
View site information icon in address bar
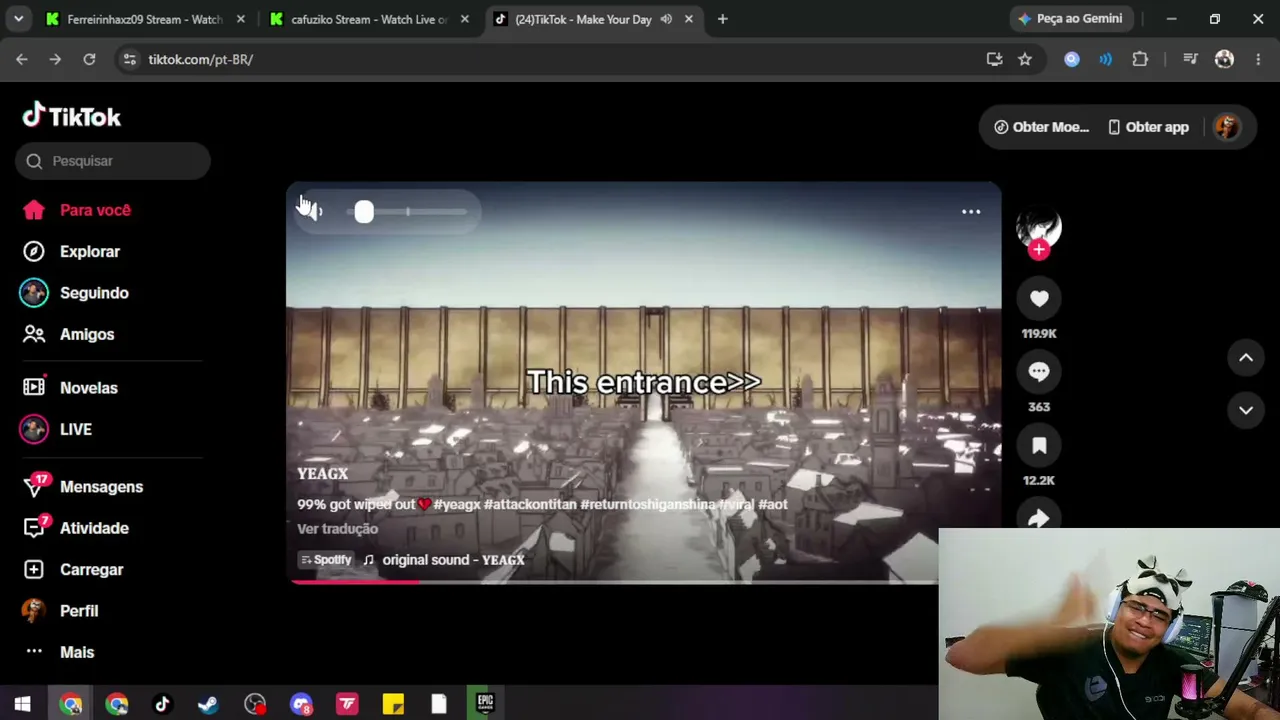129,60
